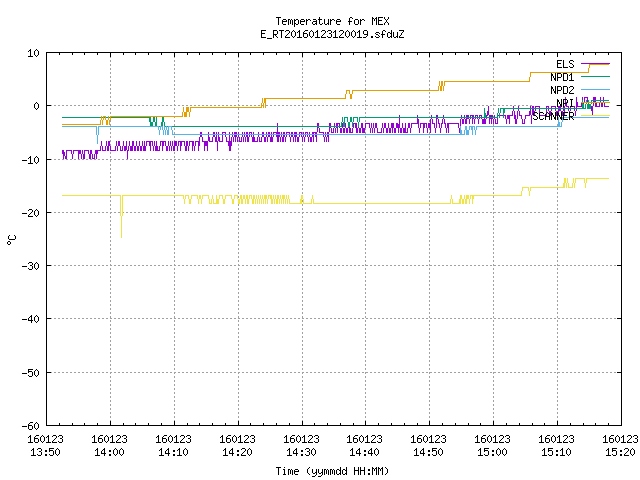
Task: Click the x-axis tick label 14:40
Action: click(364, 452)
